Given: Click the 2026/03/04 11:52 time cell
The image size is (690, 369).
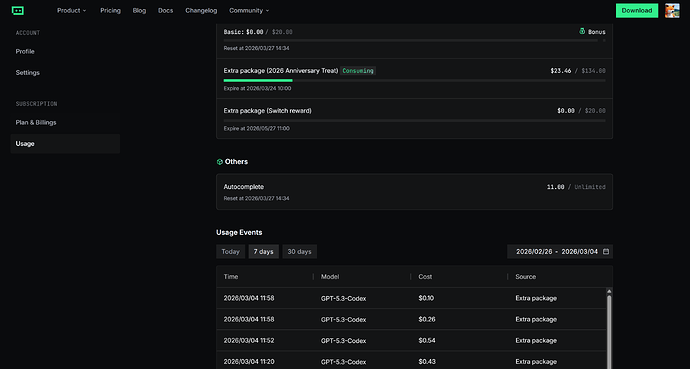Looking at the screenshot, I should click(x=249, y=340).
